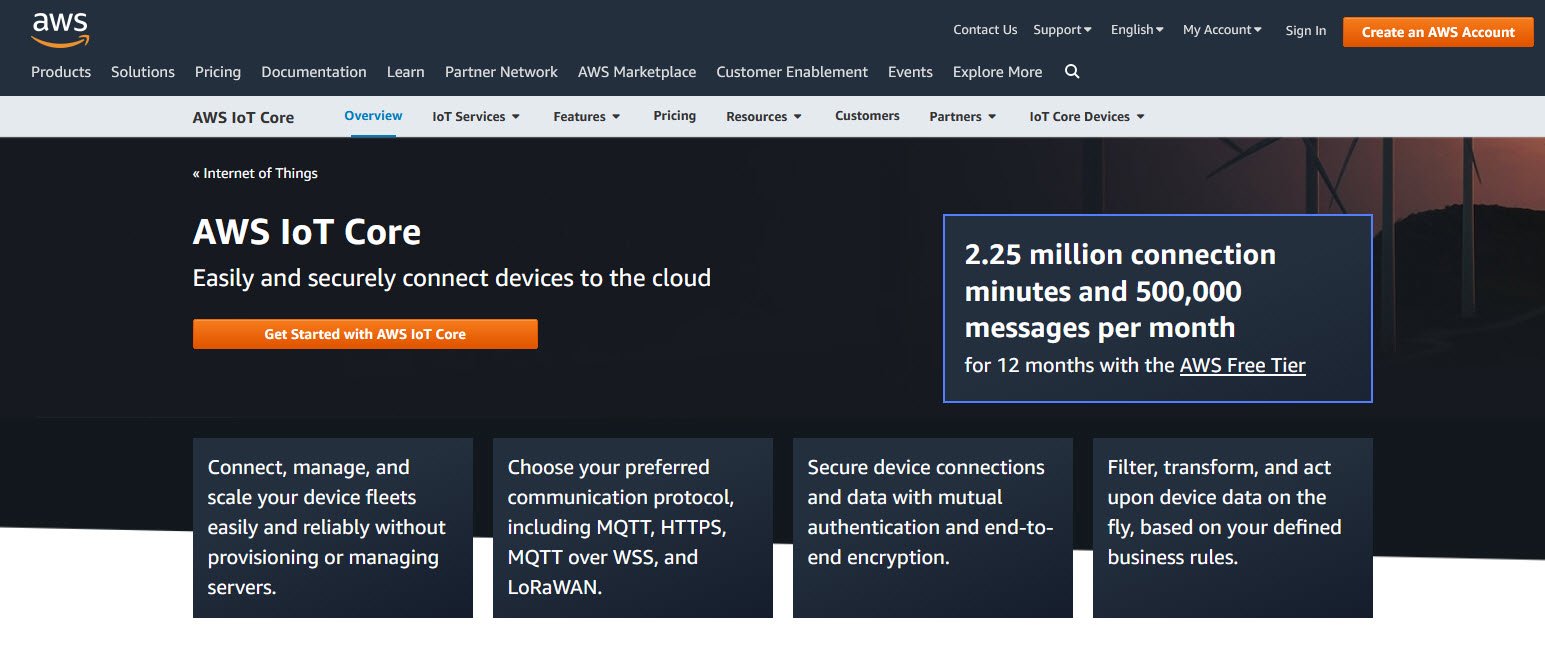This screenshot has height=645, width=1545.
Task: Open the Products menu
Action: [x=61, y=72]
